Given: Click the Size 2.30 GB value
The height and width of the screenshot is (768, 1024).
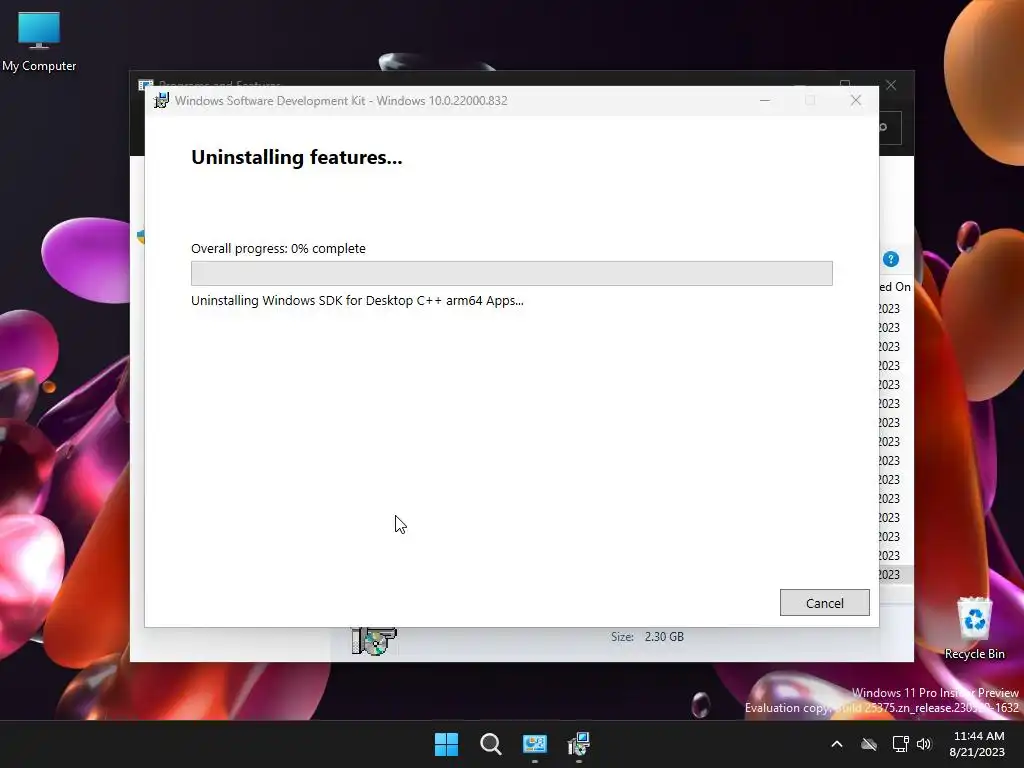Looking at the screenshot, I should [664, 637].
